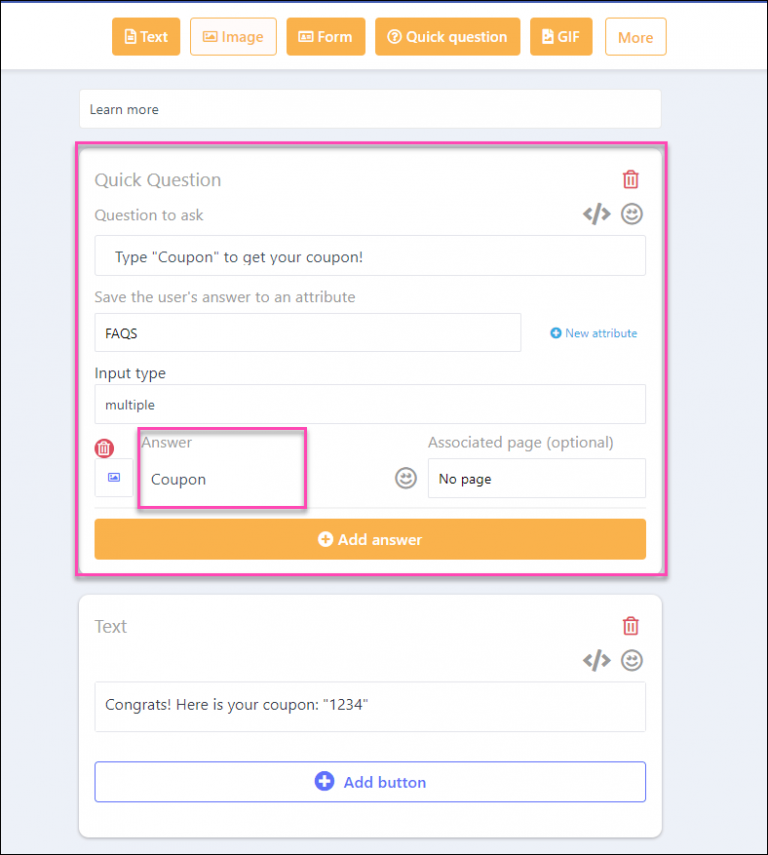Delete the Coupon answer

pyautogui.click(x=104, y=448)
